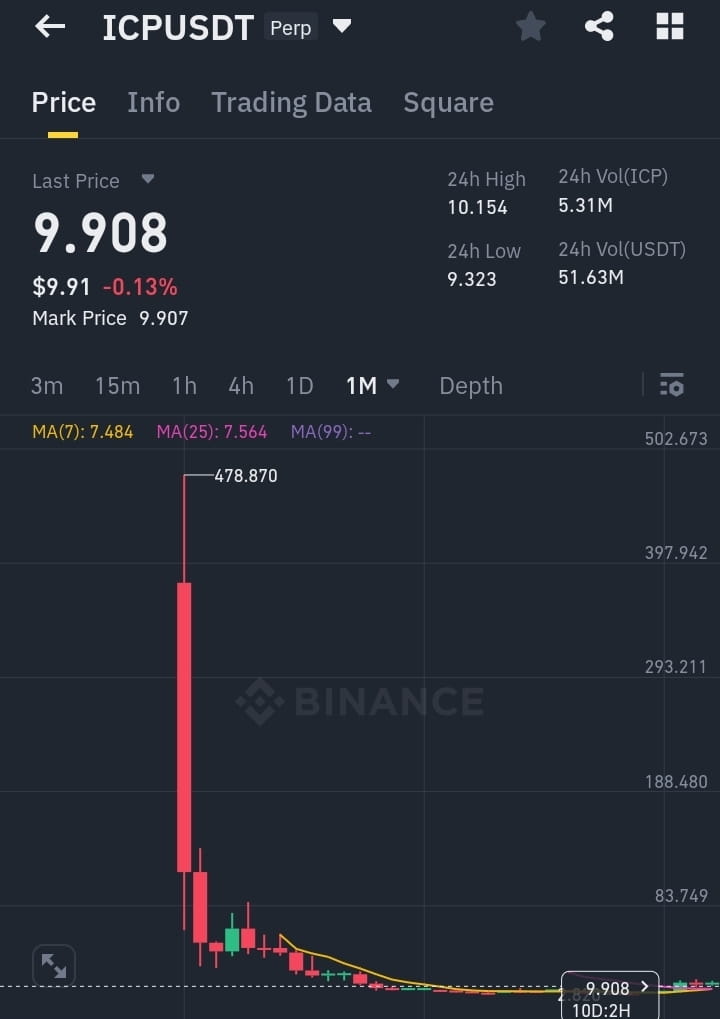
Task: Open the grid layout icon
Action: 669,27
